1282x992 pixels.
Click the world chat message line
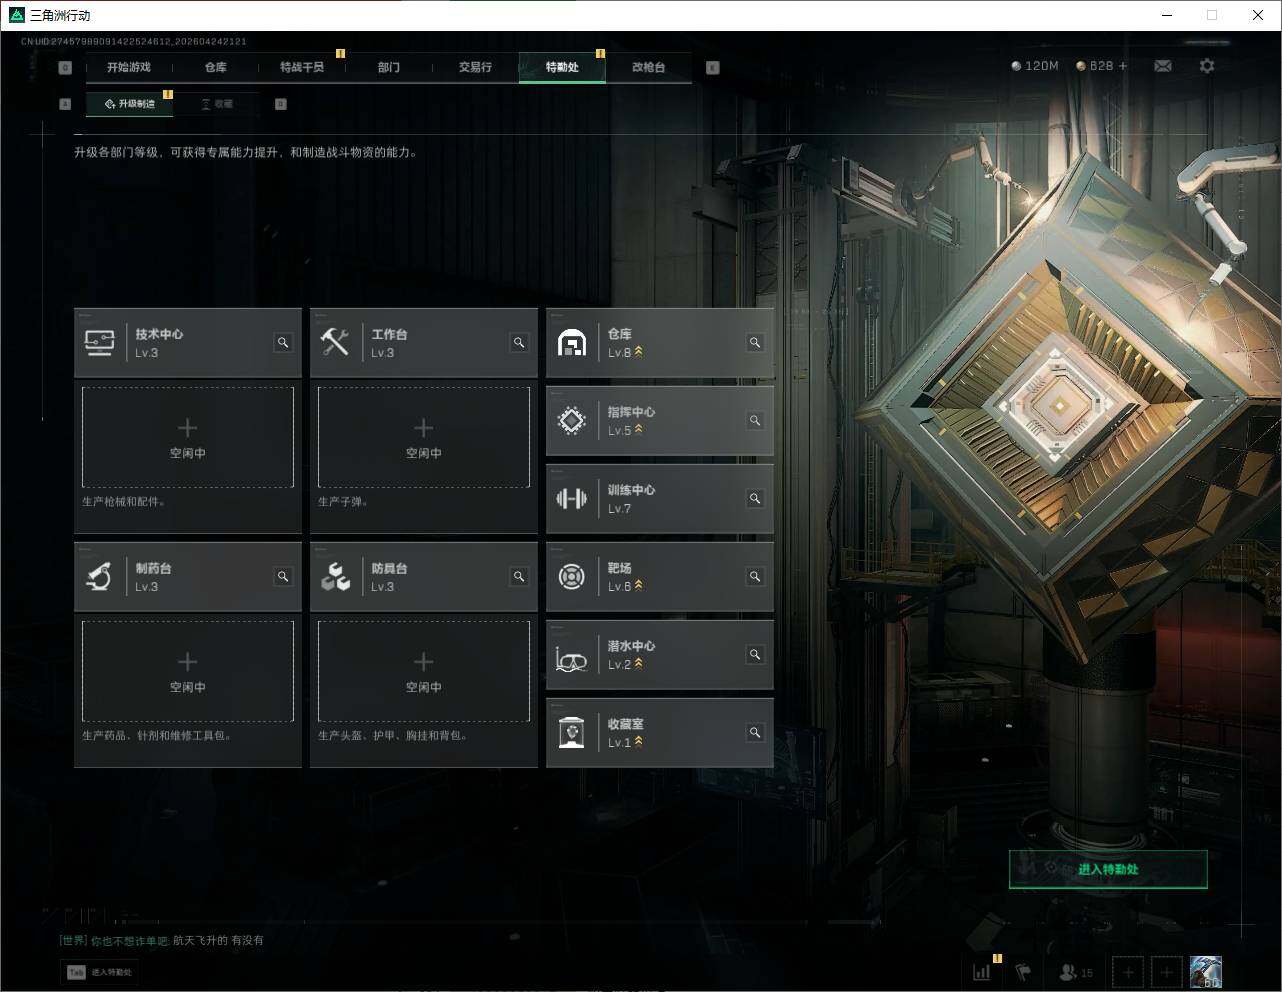pyautogui.click(x=162, y=940)
